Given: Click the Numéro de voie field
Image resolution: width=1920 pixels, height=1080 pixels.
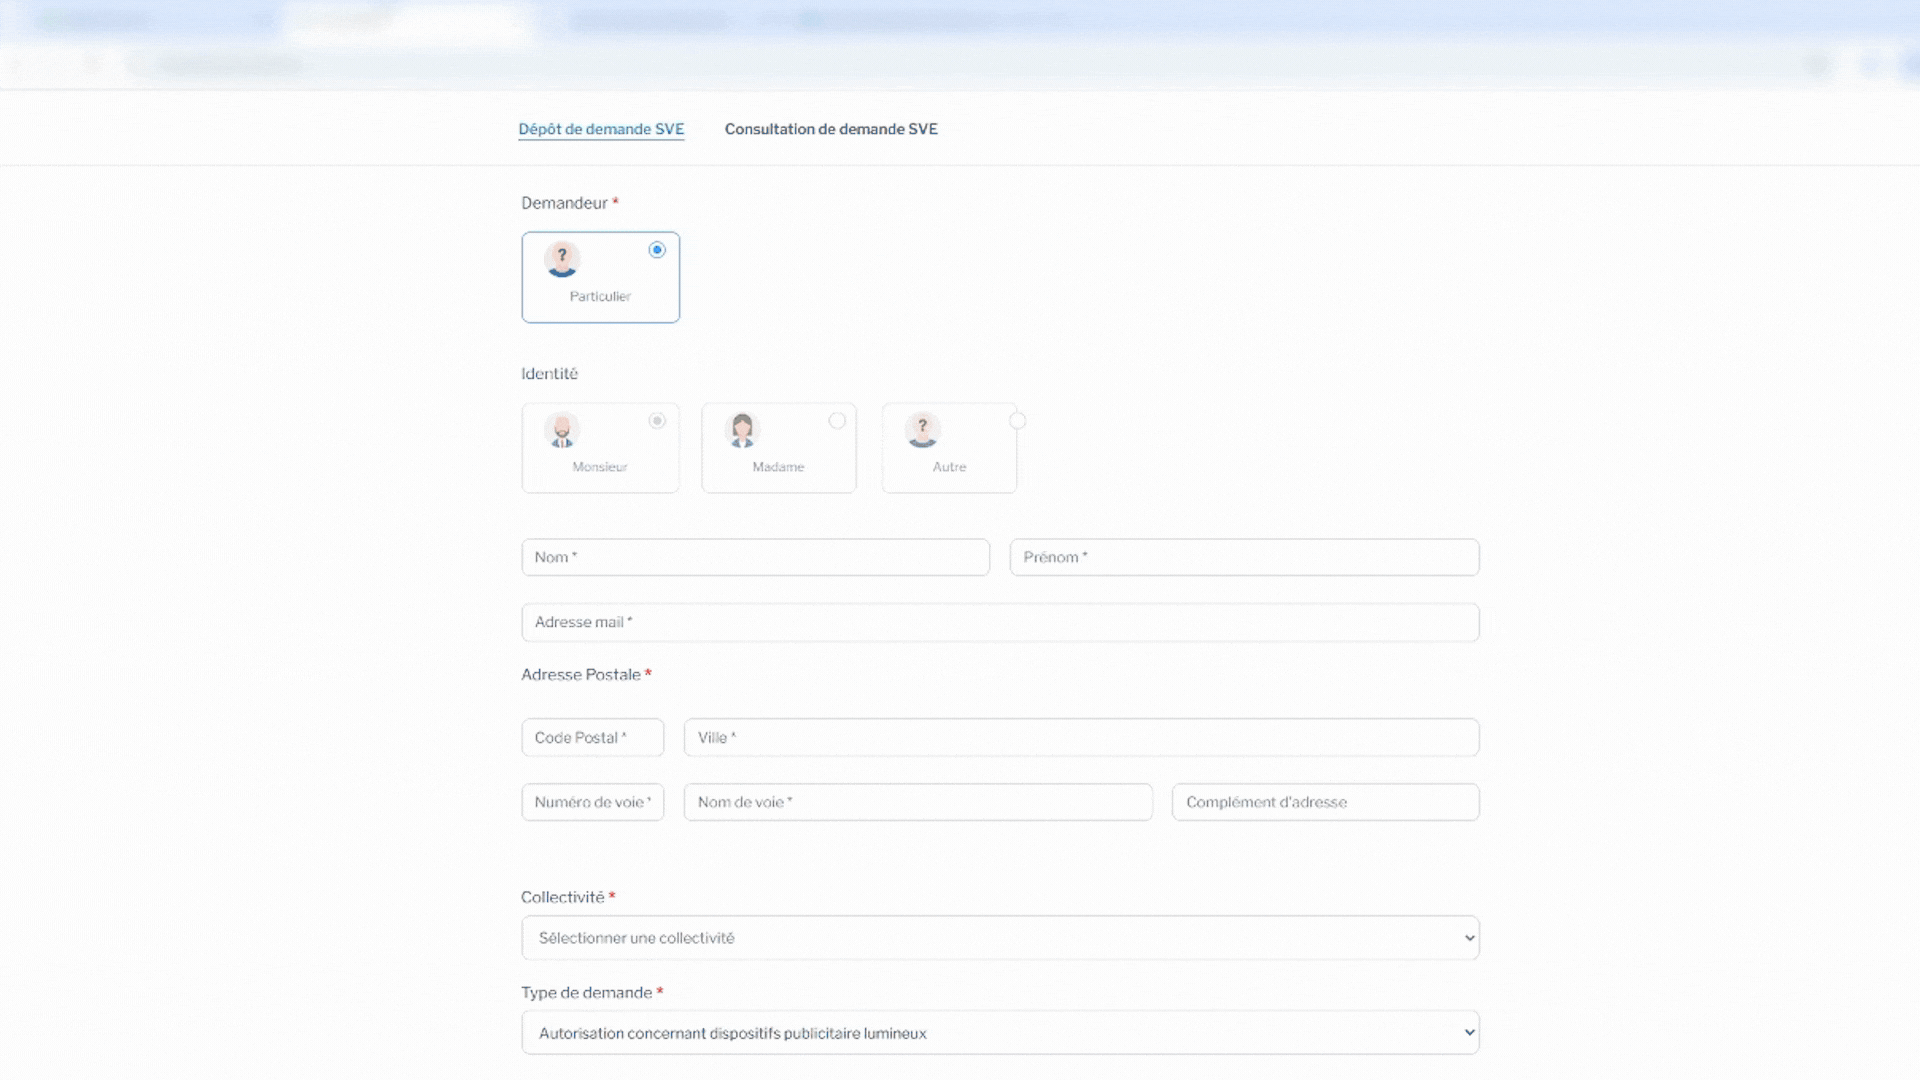Looking at the screenshot, I should pyautogui.click(x=592, y=802).
